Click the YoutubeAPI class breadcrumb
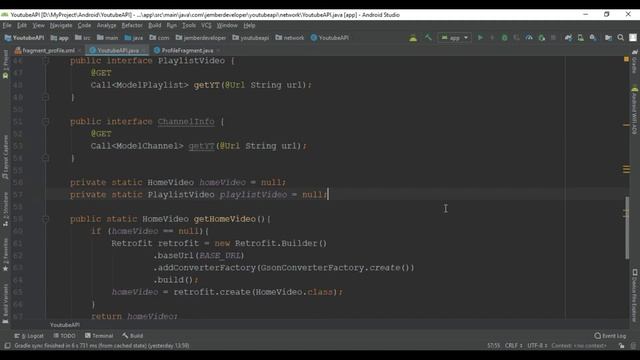 pyautogui.click(x=330, y=38)
